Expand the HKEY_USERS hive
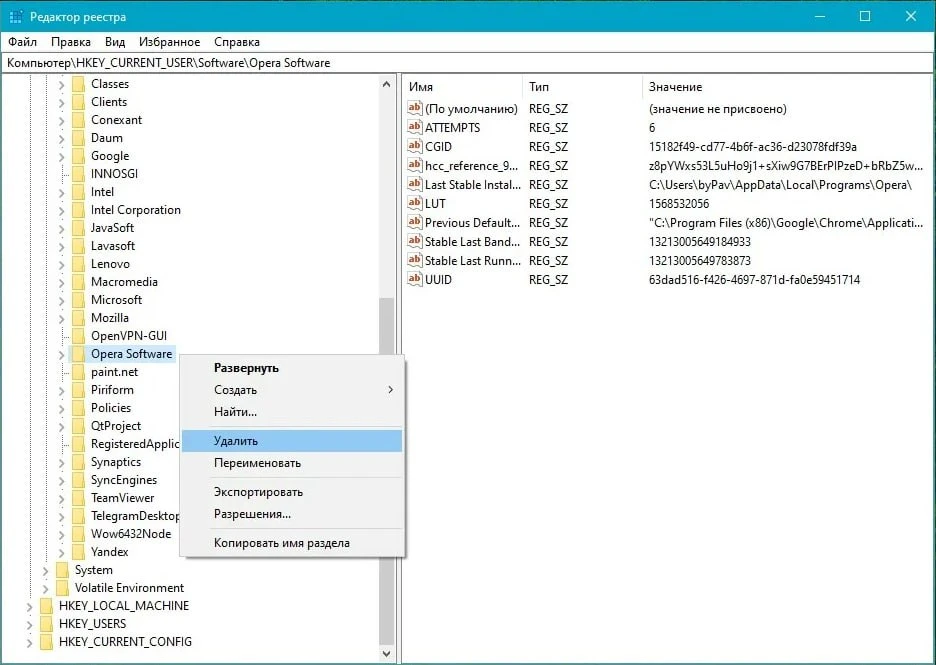Image resolution: width=936 pixels, height=665 pixels. [29, 625]
